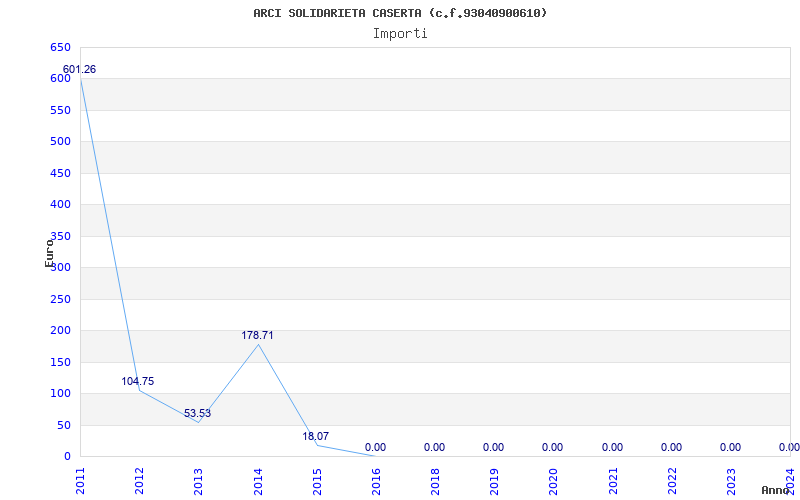Click the 100 y-axis tick label
The height and width of the screenshot is (500, 800).
[x=60, y=393]
